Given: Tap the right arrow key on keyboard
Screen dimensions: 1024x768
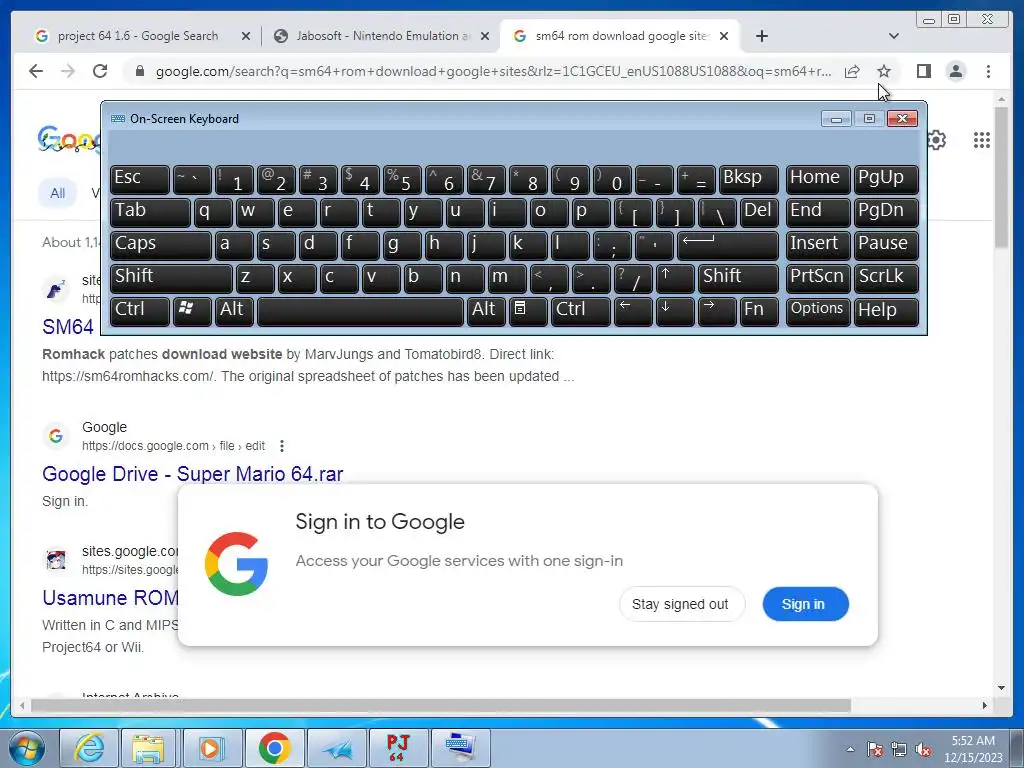Looking at the screenshot, I should 716,311.
